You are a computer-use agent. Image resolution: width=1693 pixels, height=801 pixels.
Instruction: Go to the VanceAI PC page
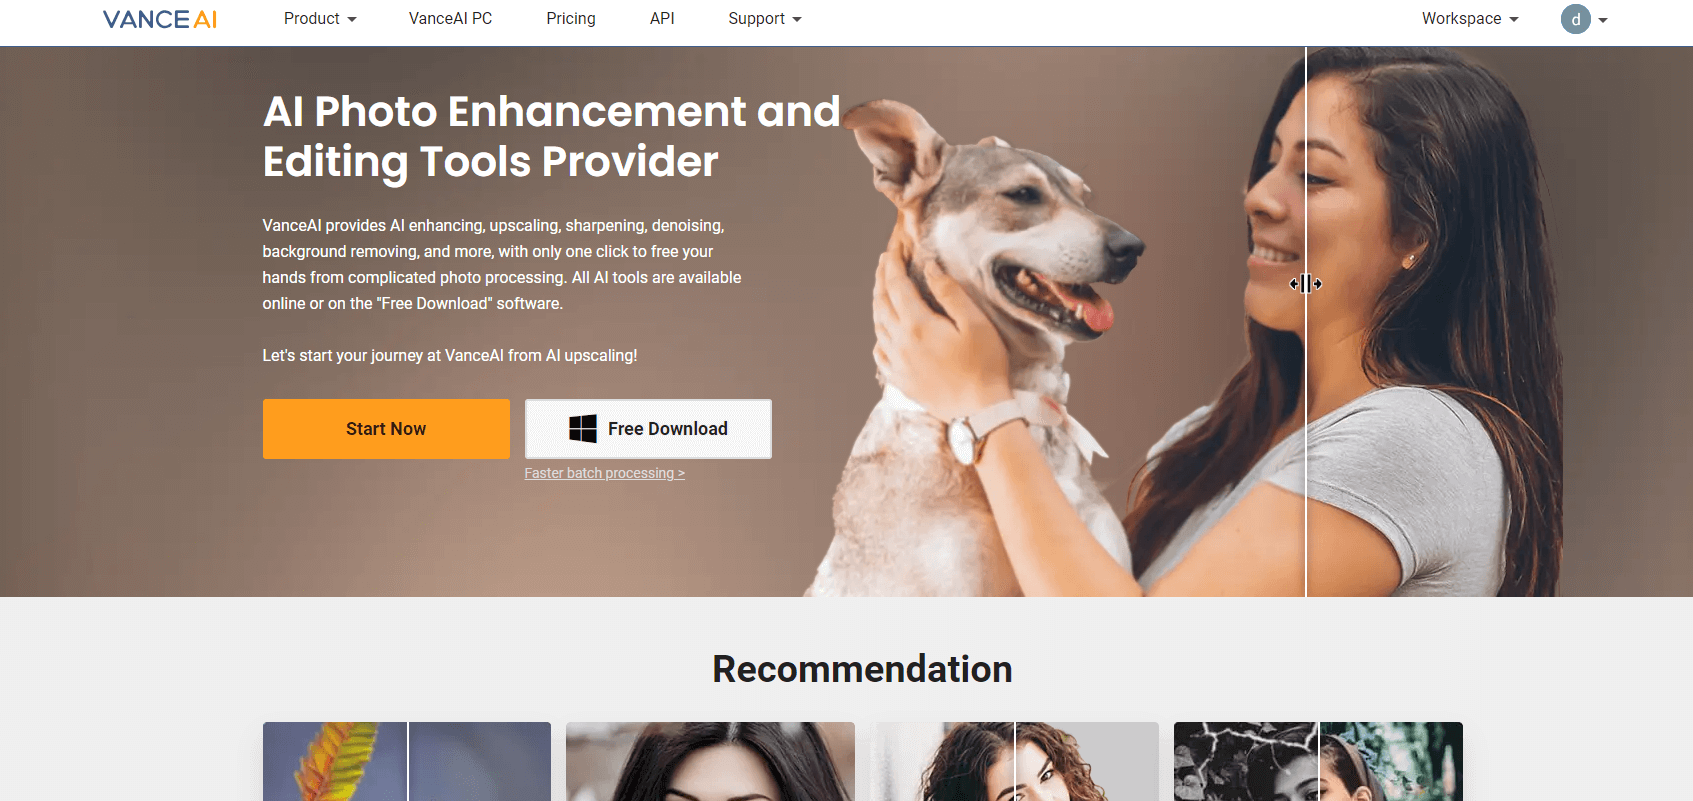click(450, 19)
